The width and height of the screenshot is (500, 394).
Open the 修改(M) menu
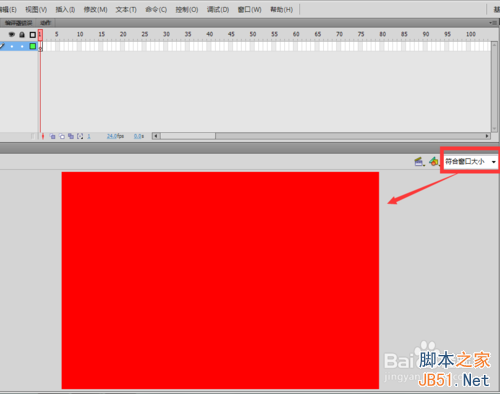tap(95, 9)
